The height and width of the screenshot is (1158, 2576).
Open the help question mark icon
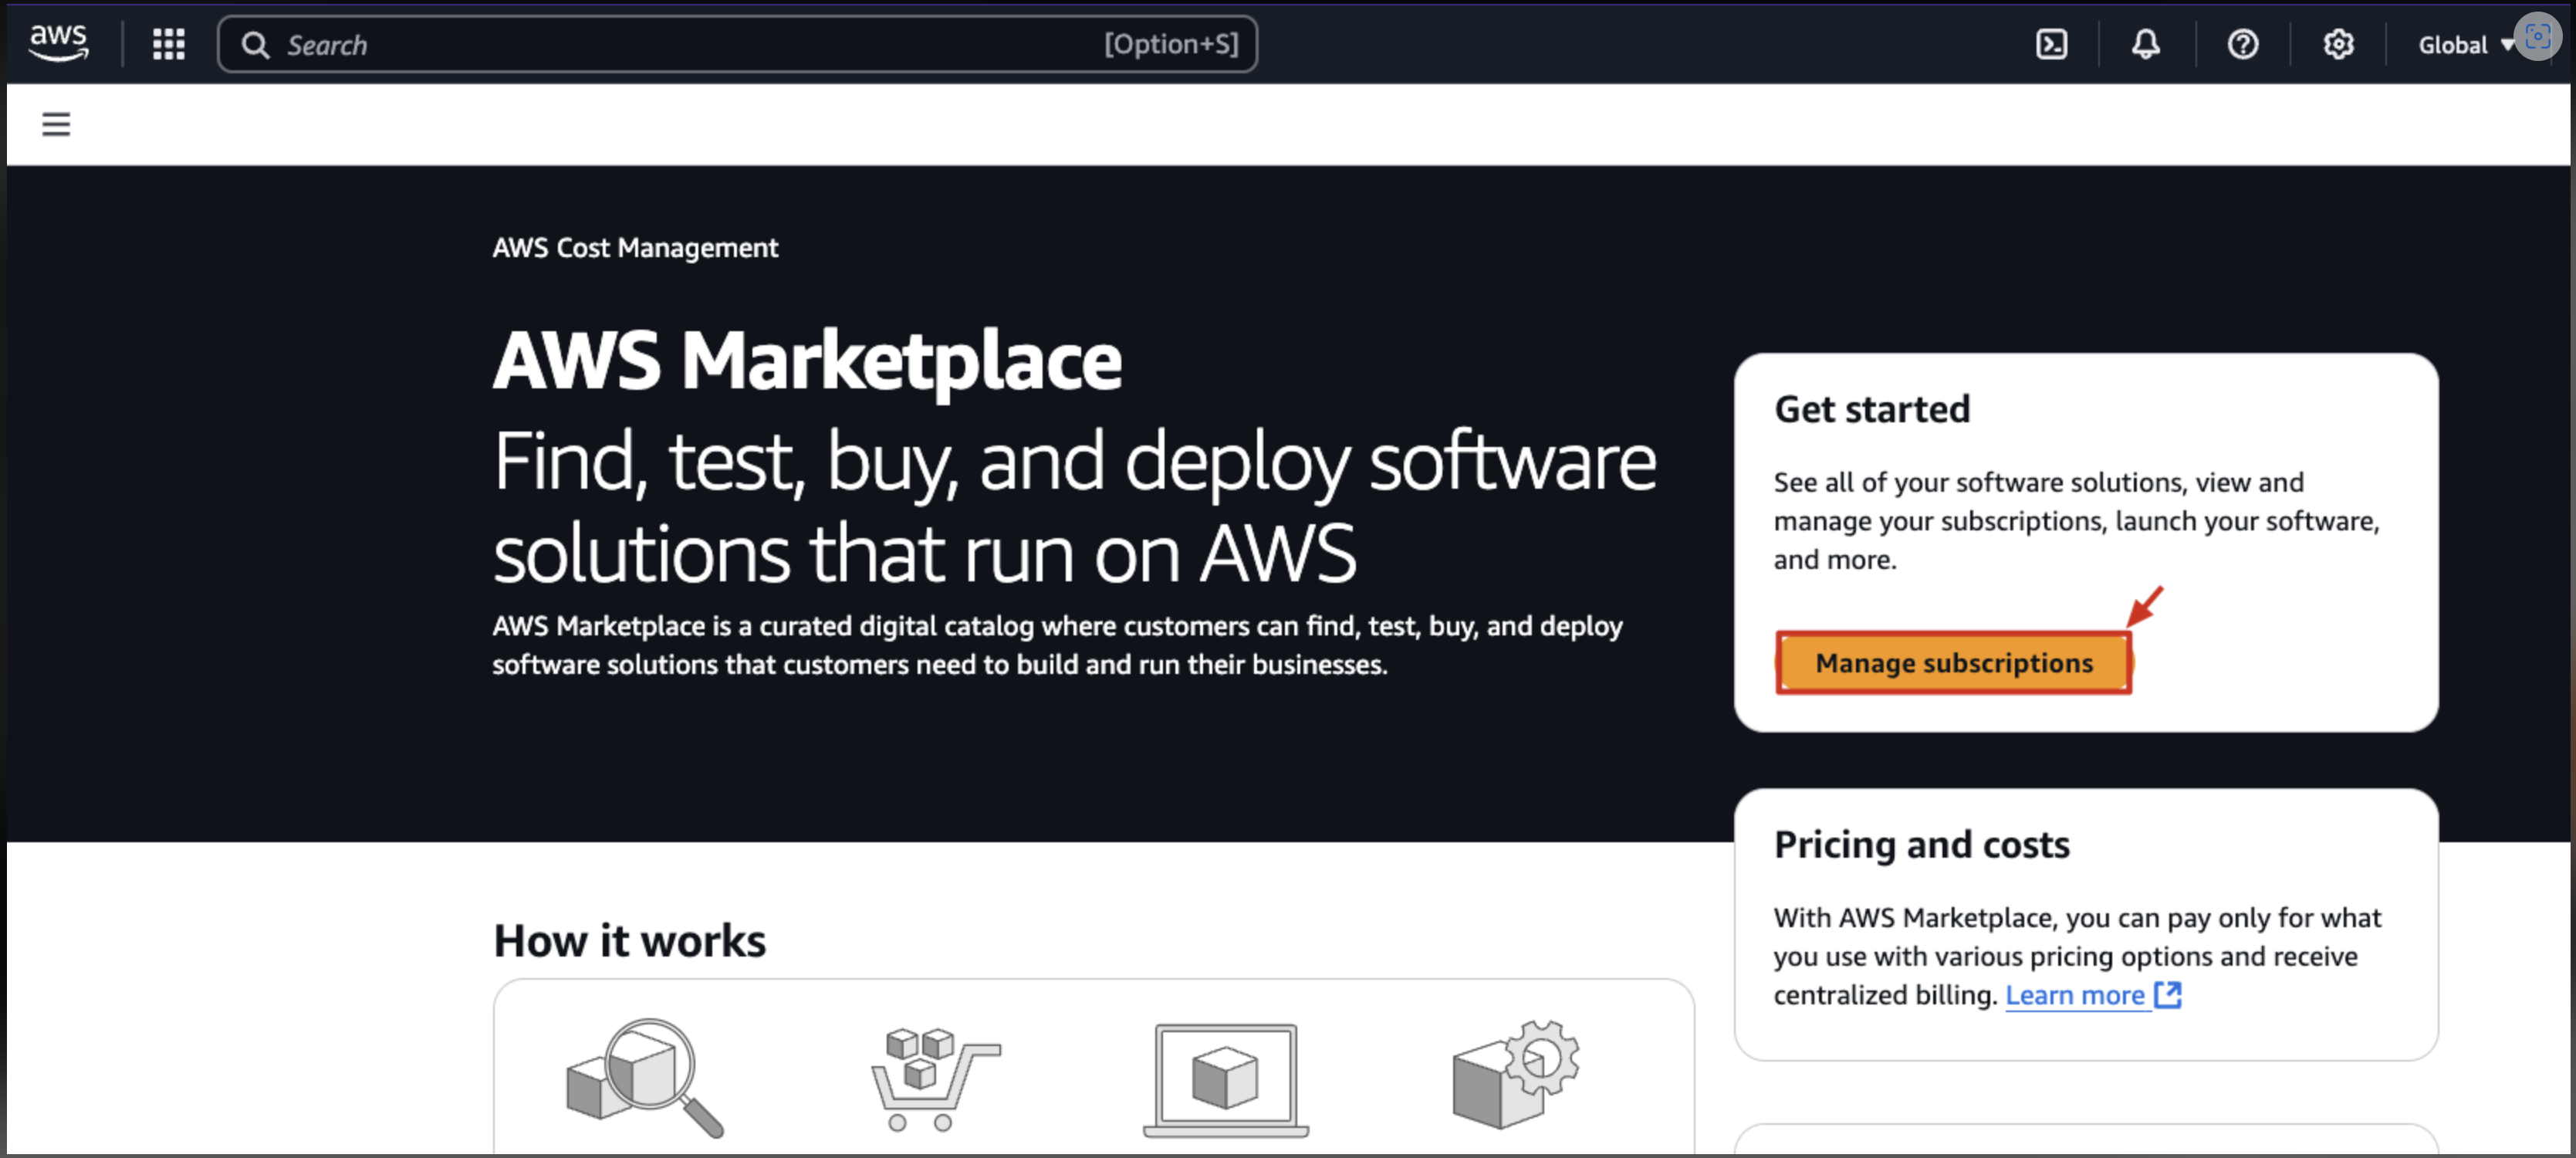point(2242,44)
